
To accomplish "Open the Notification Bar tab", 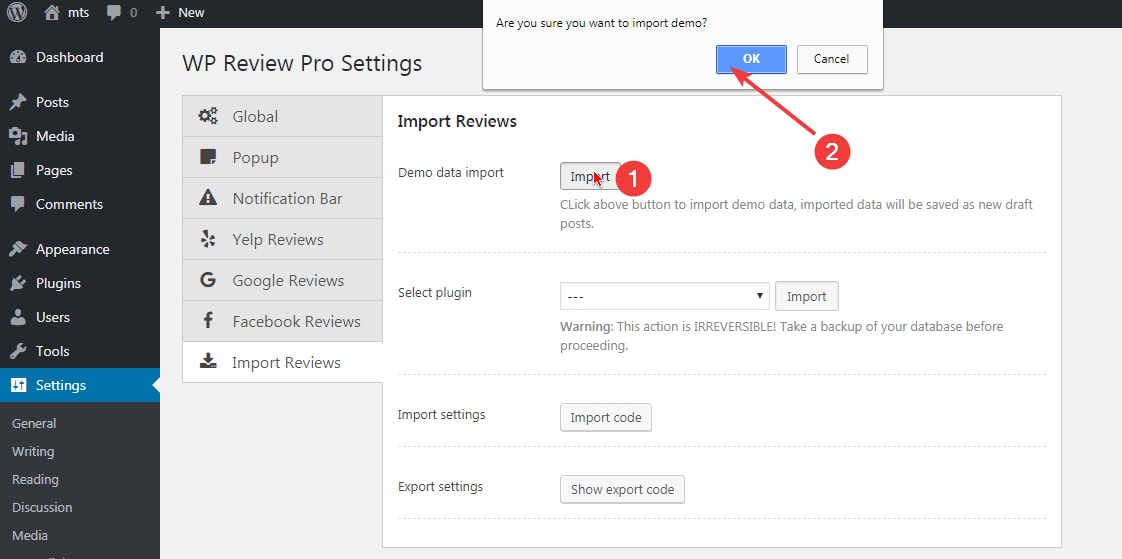I will tap(283, 198).
